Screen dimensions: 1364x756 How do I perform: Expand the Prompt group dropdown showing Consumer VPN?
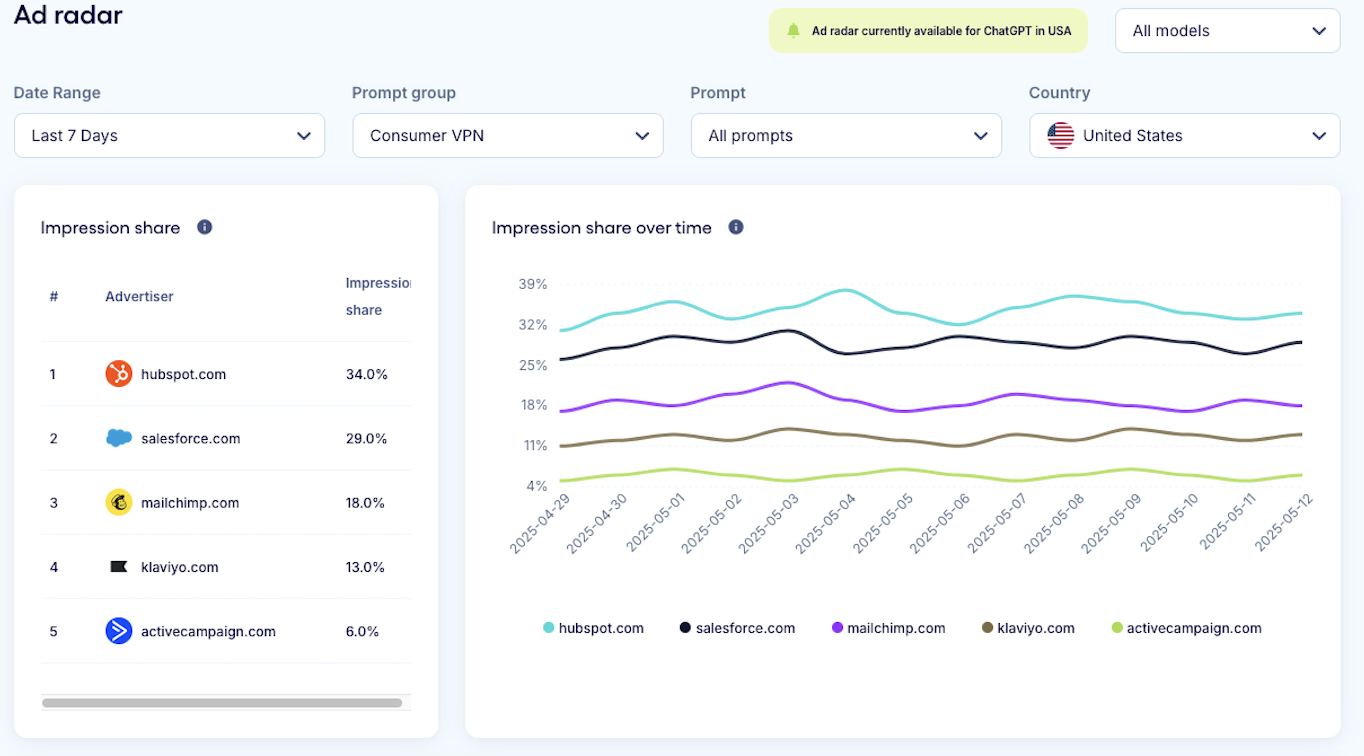(x=508, y=136)
